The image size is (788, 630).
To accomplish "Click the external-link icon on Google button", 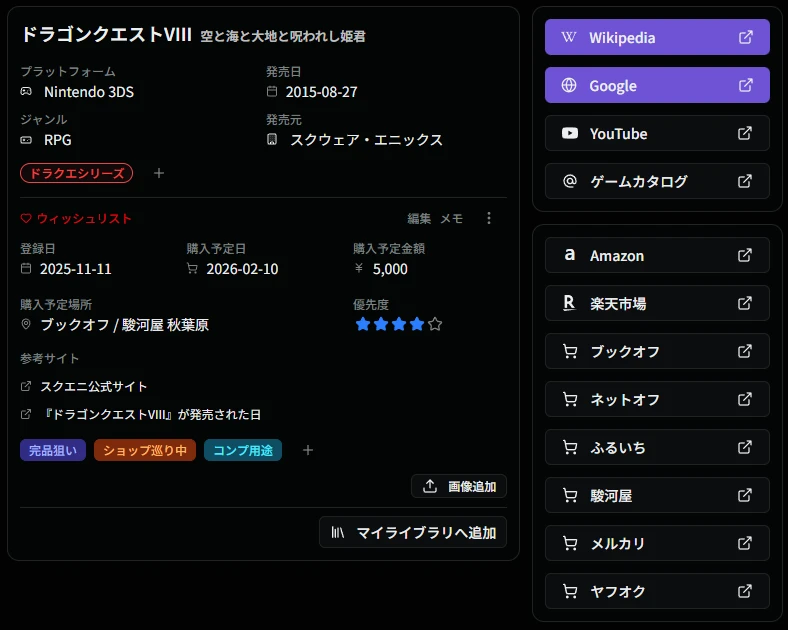I will (x=746, y=85).
